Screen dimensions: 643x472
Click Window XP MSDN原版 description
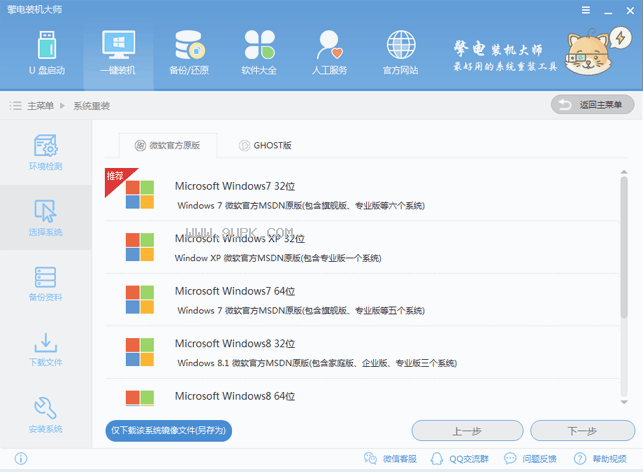(x=278, y=258)
